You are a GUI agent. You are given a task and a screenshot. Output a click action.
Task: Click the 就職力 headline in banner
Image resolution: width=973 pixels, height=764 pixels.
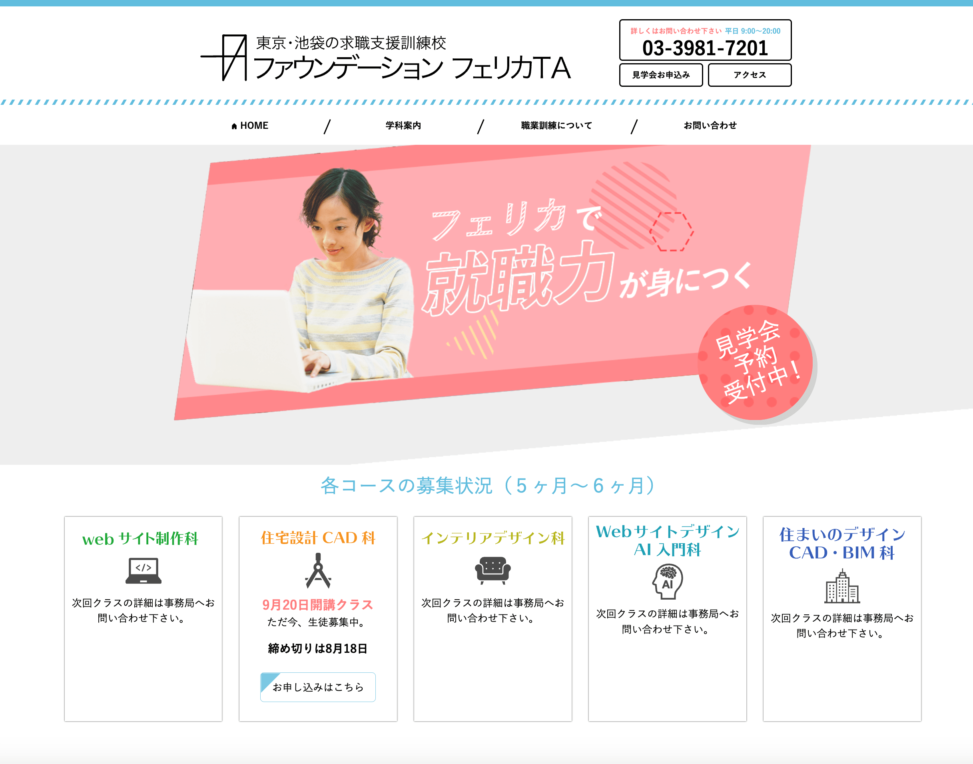coord(517,279)
